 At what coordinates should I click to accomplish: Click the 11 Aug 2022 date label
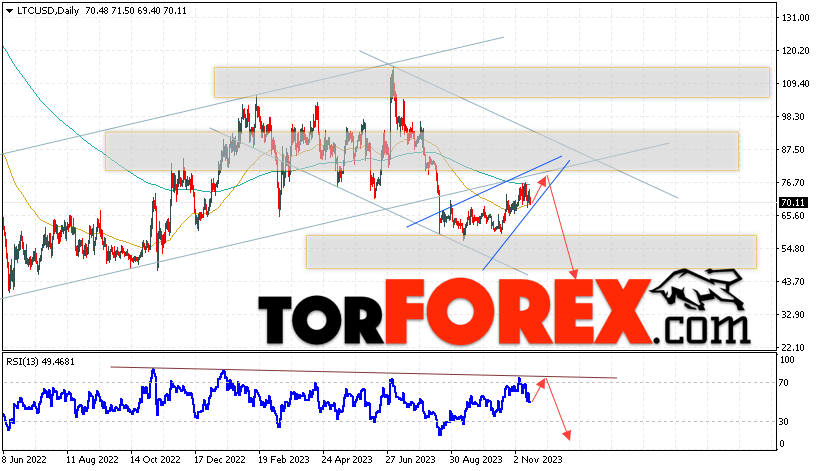point(92,460)
